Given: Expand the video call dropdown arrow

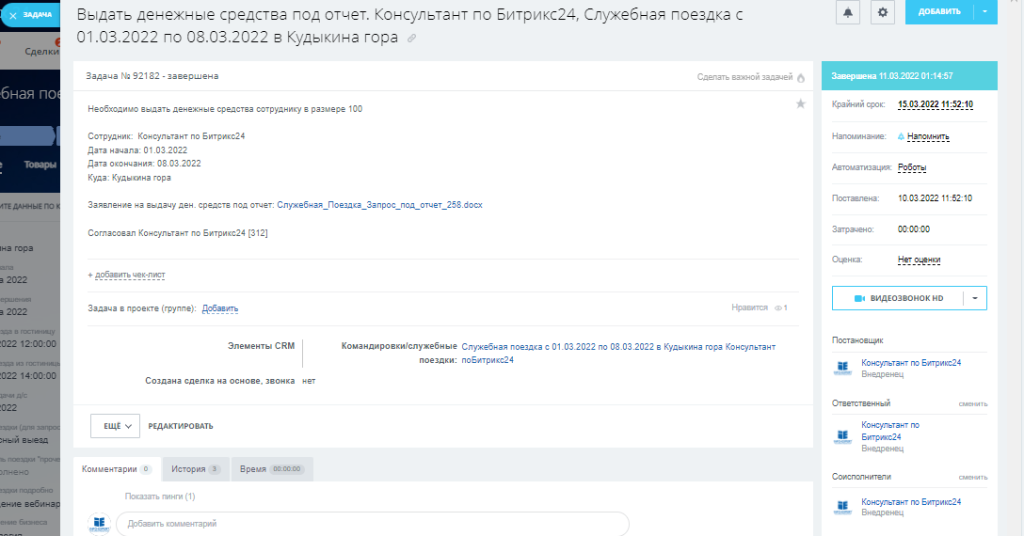Looking at the screenshot, I should point(974,298).
